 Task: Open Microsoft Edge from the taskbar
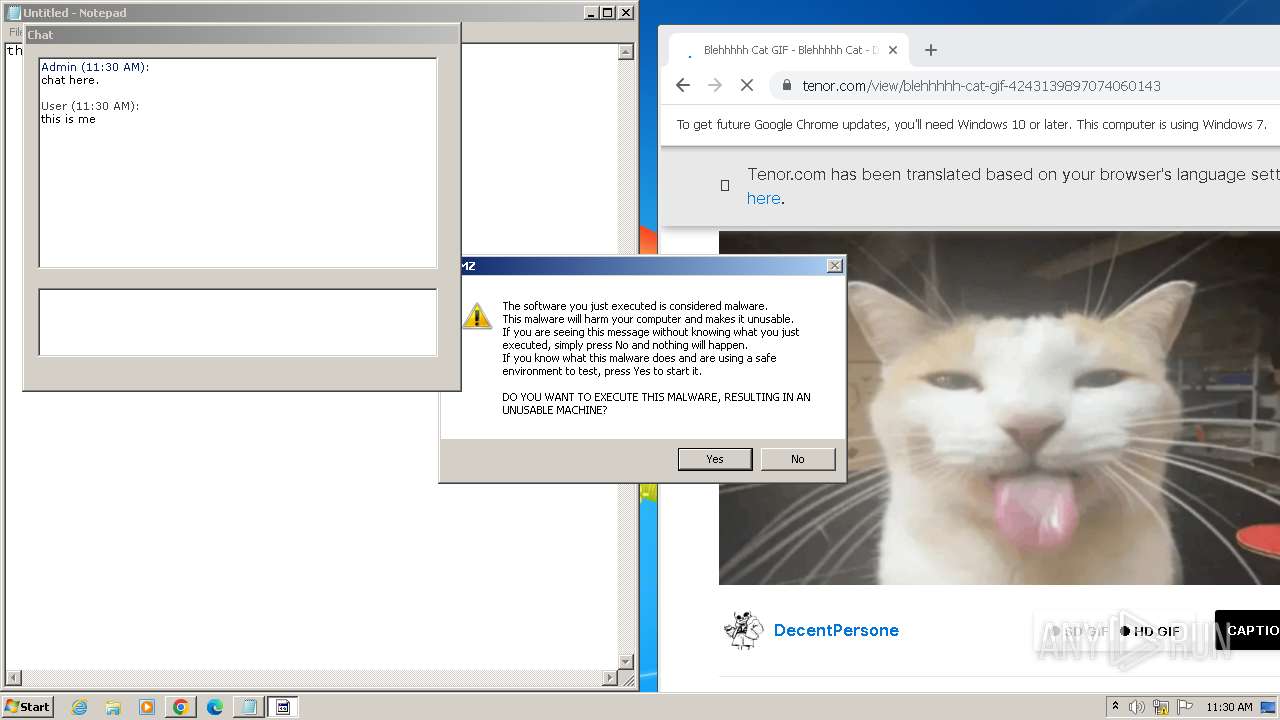(215, 707)
